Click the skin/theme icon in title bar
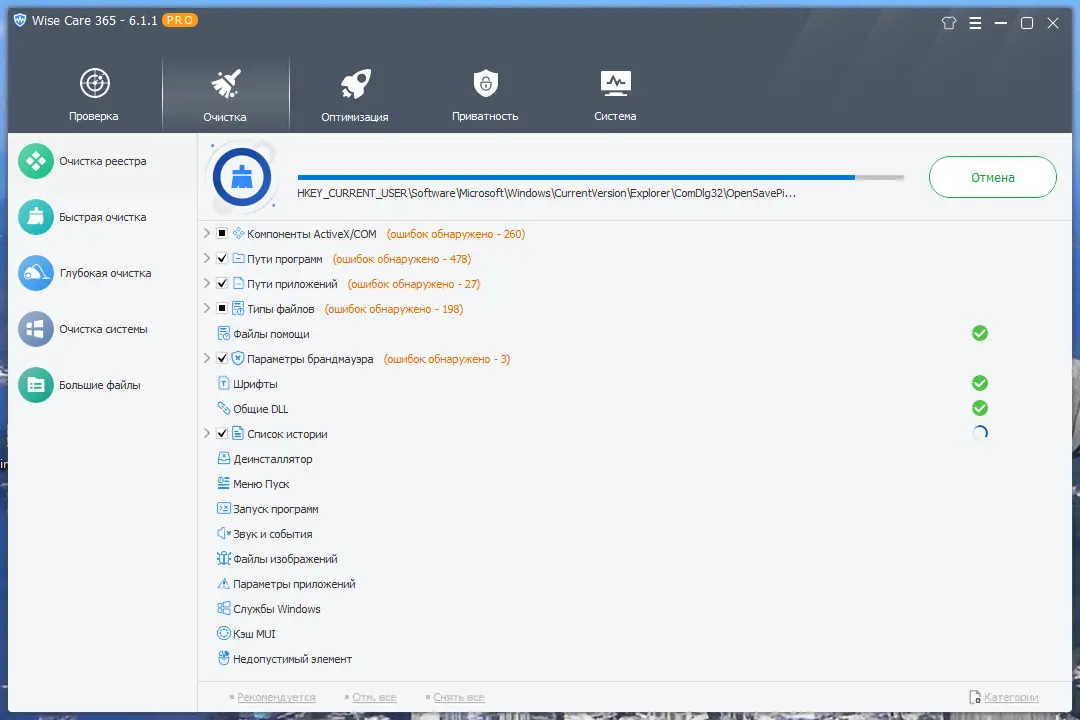The height and width of the screenshot is (720, 1080). (x=948, y=22)
